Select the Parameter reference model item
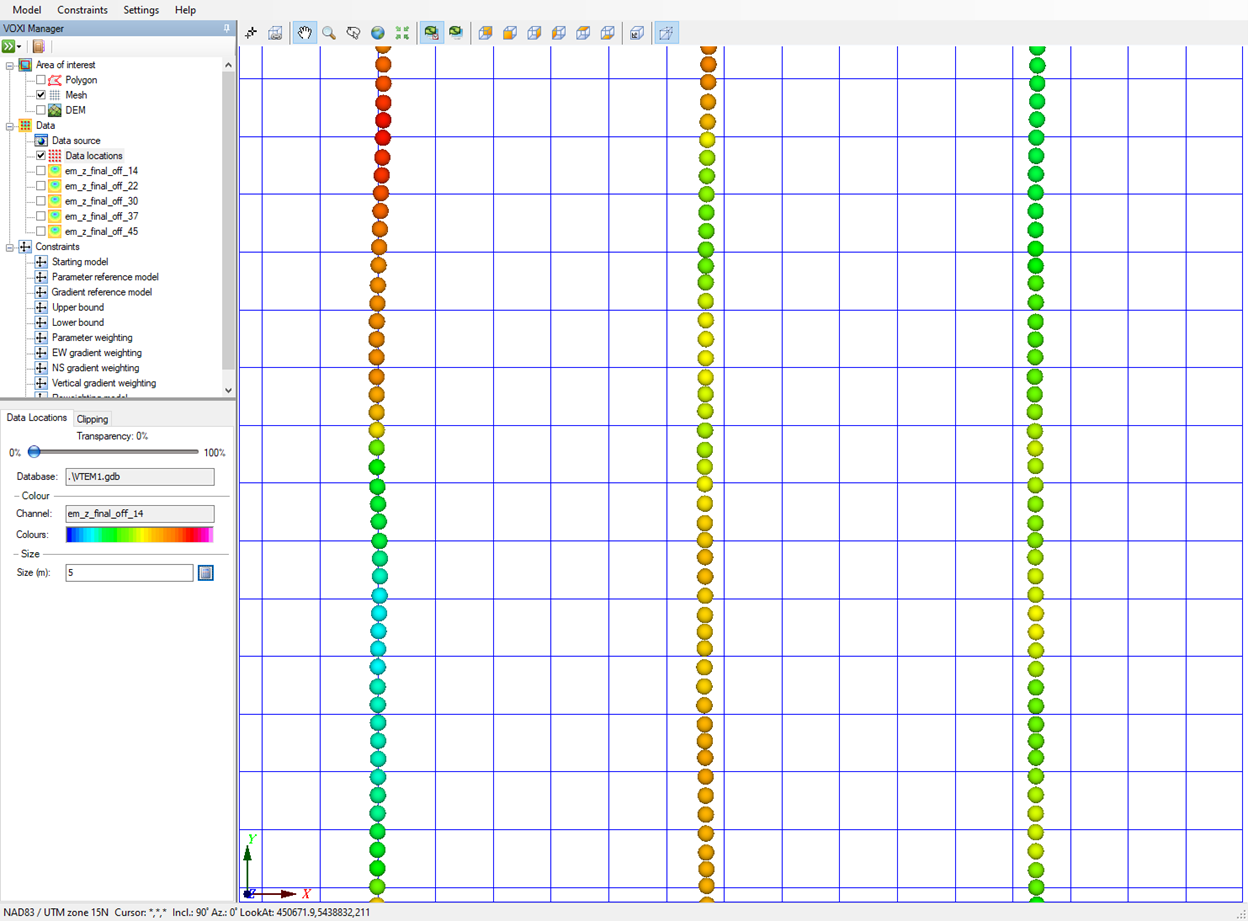 (x=105, y=277)
